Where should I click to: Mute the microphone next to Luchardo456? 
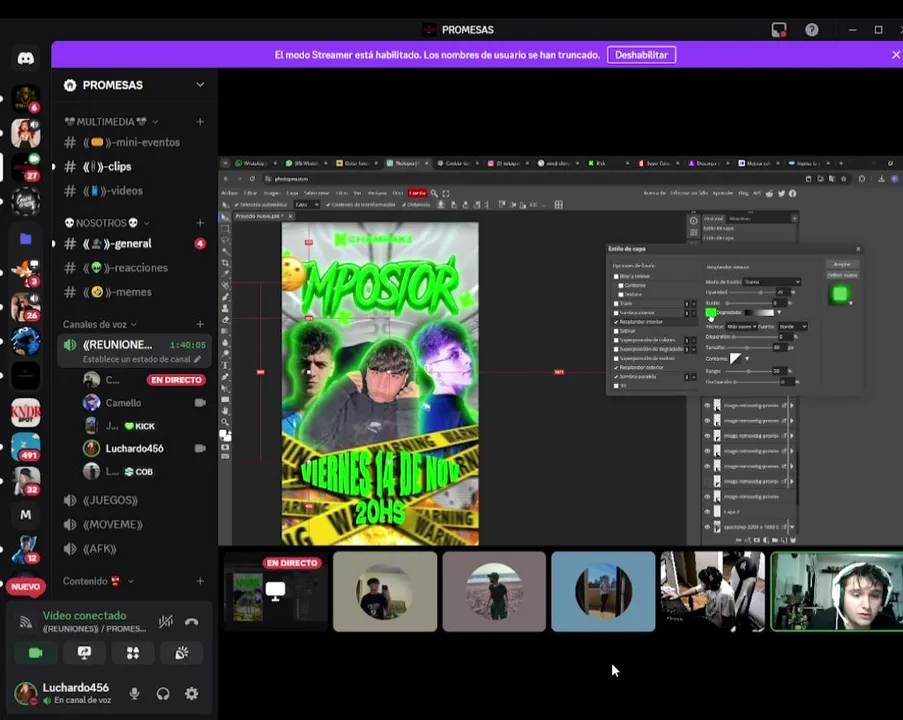[x=134, y=694]
